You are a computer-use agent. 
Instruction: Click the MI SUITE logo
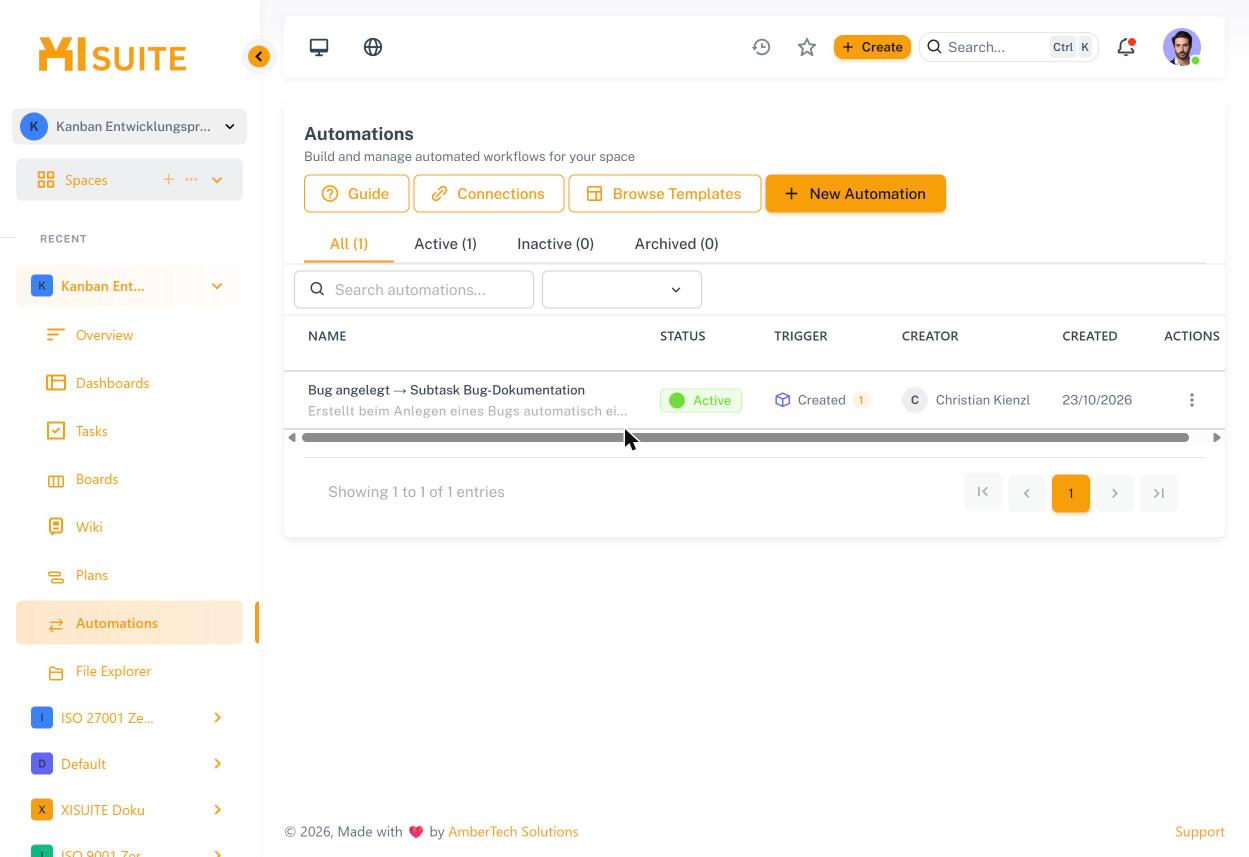click(x=112, y=55)
